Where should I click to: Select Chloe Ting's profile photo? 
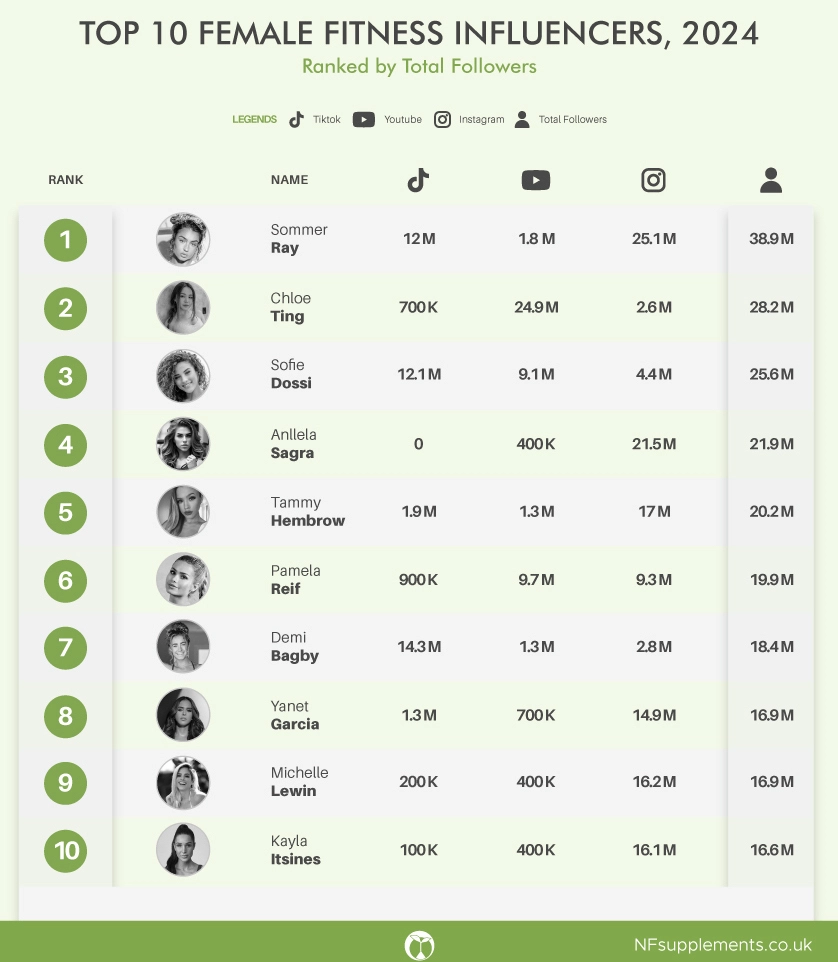pyautogui.click(x=183, y=307)
